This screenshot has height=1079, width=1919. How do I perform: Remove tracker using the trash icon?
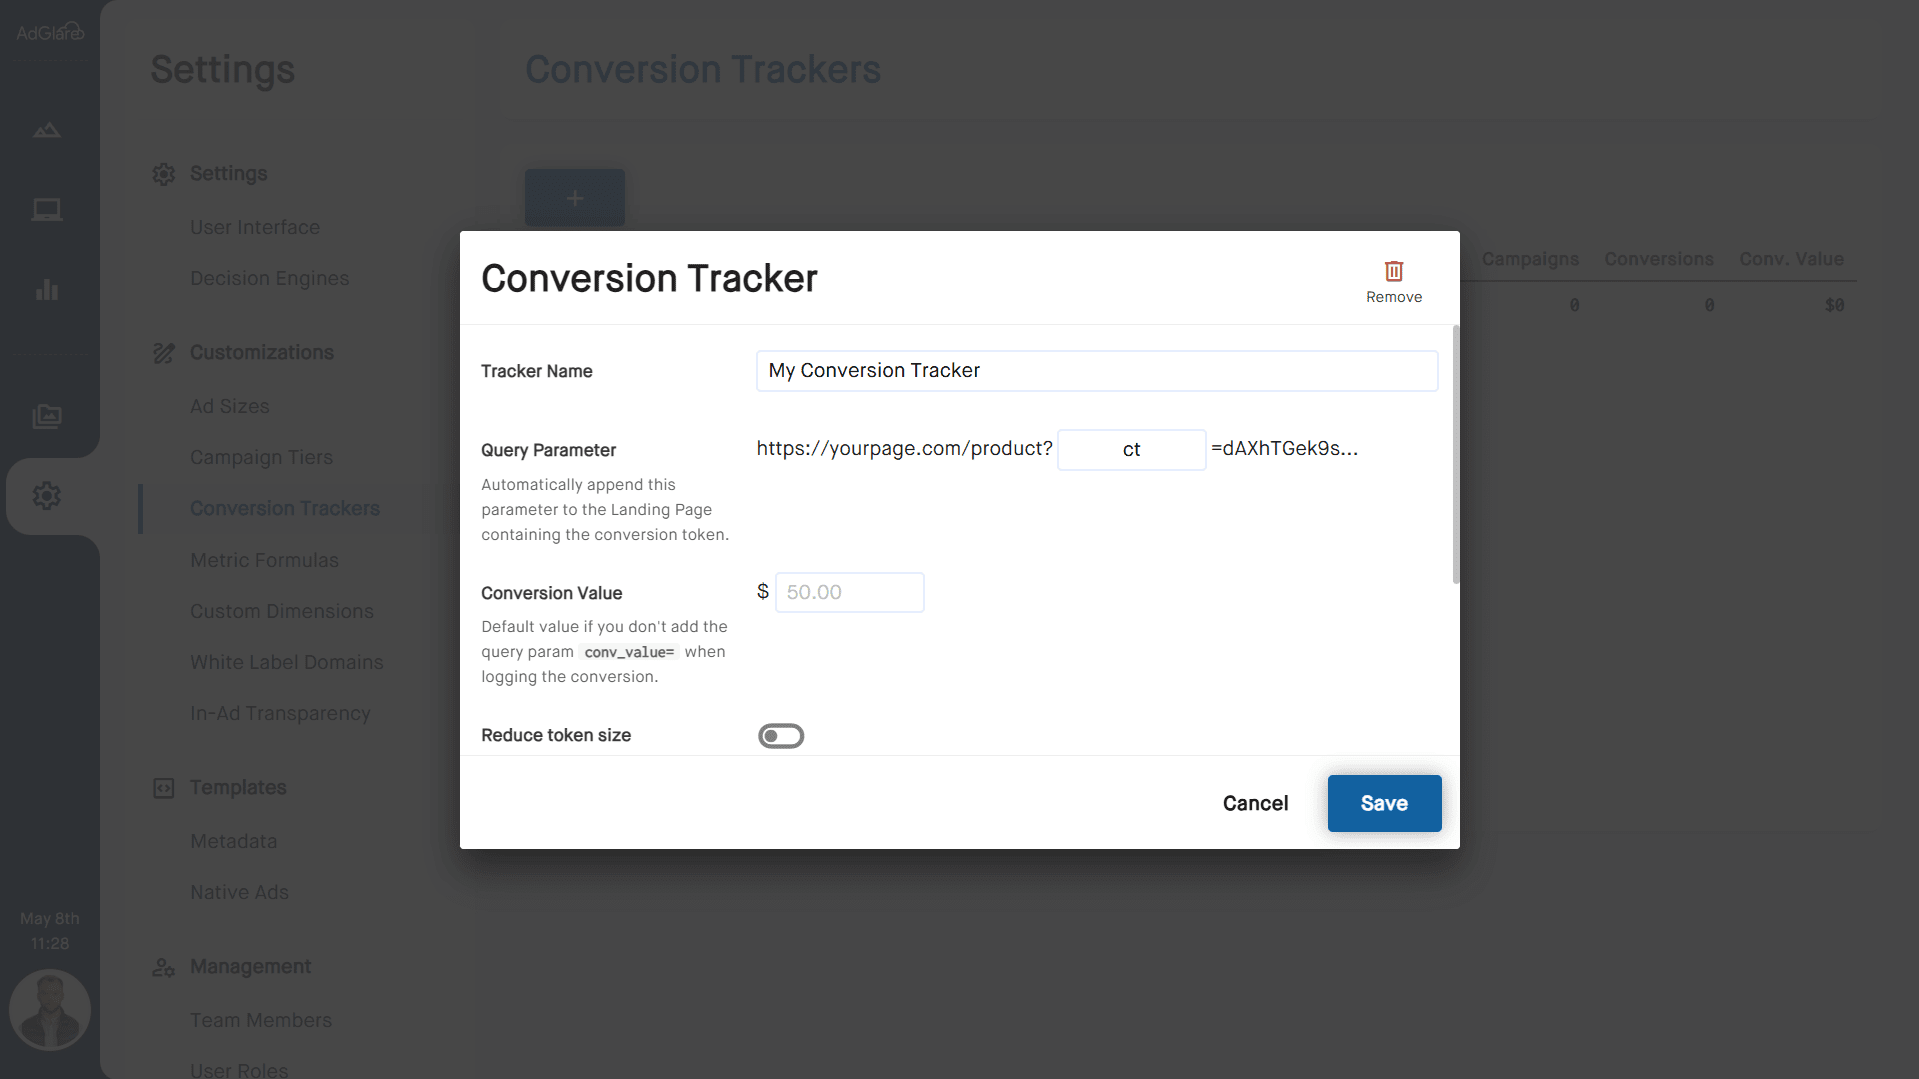tap(1393, 270)
